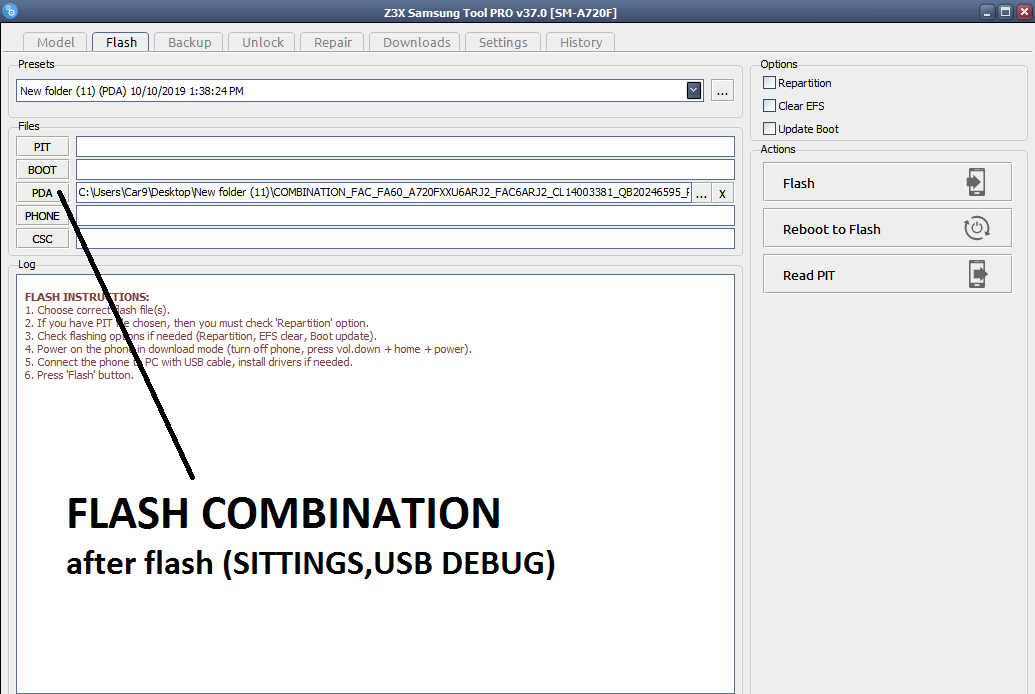
Task: Enable the Repartition checkbox
Action: coord(769,83)
